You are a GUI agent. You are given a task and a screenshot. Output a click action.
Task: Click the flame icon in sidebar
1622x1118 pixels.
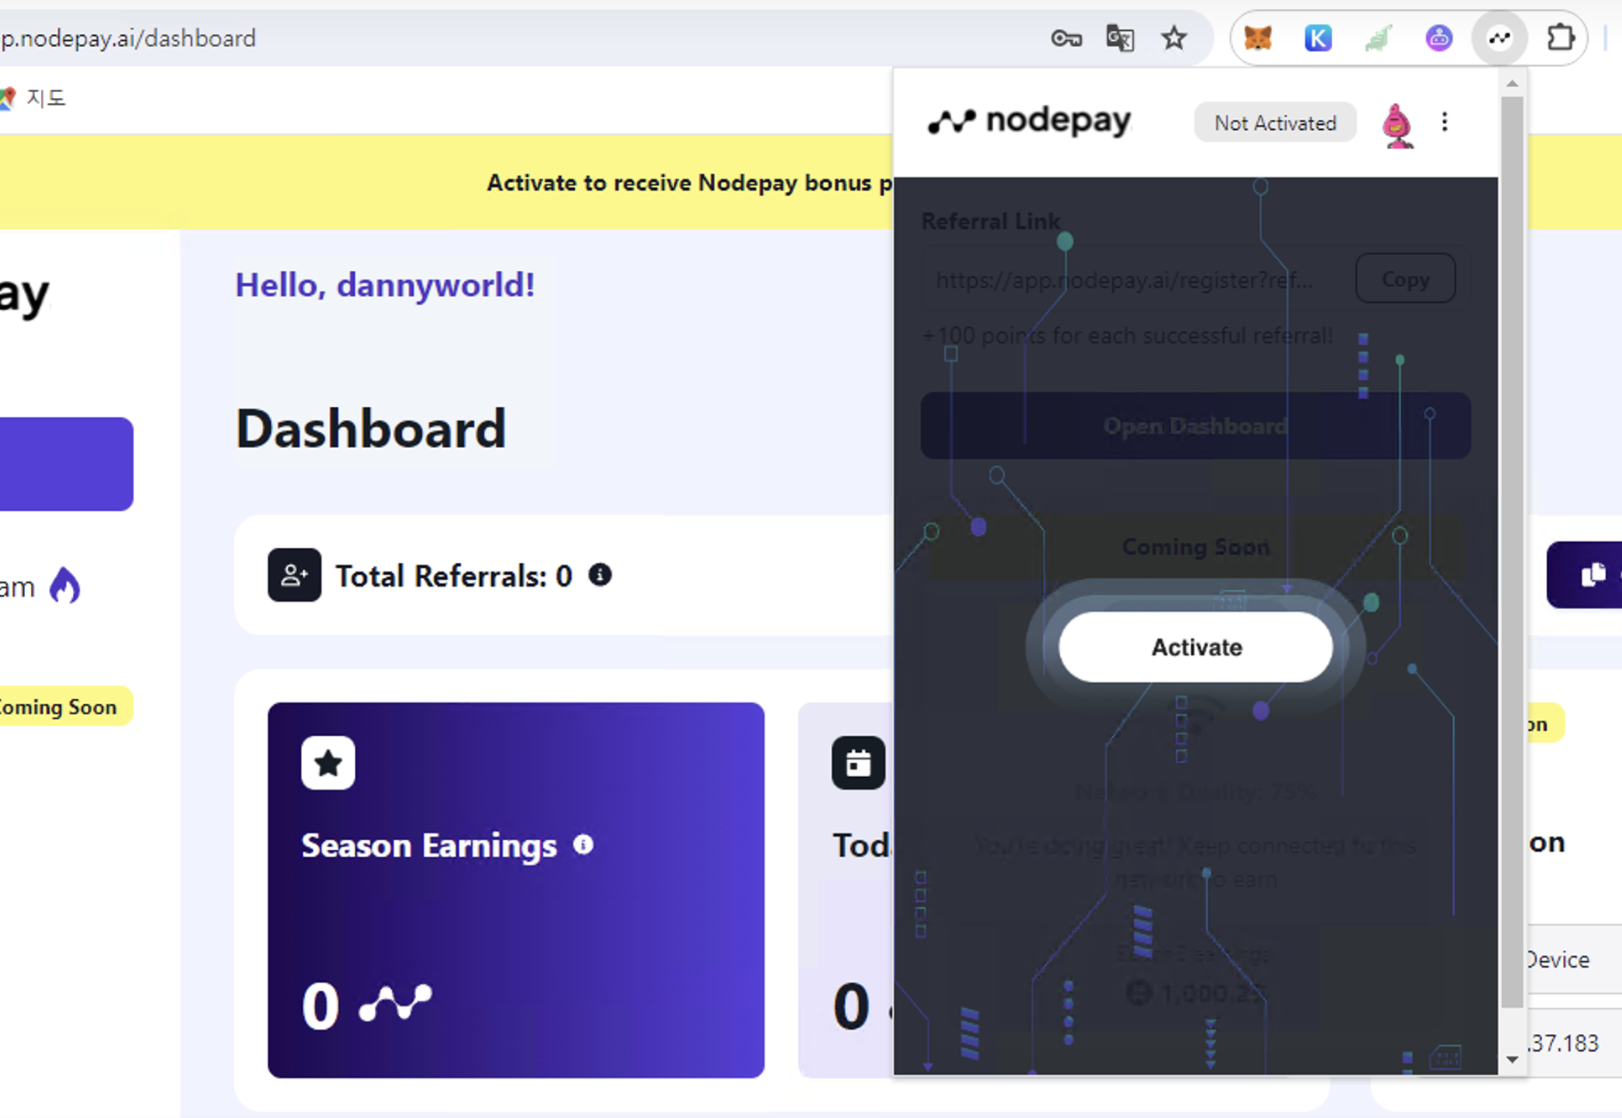coord(65,586)
